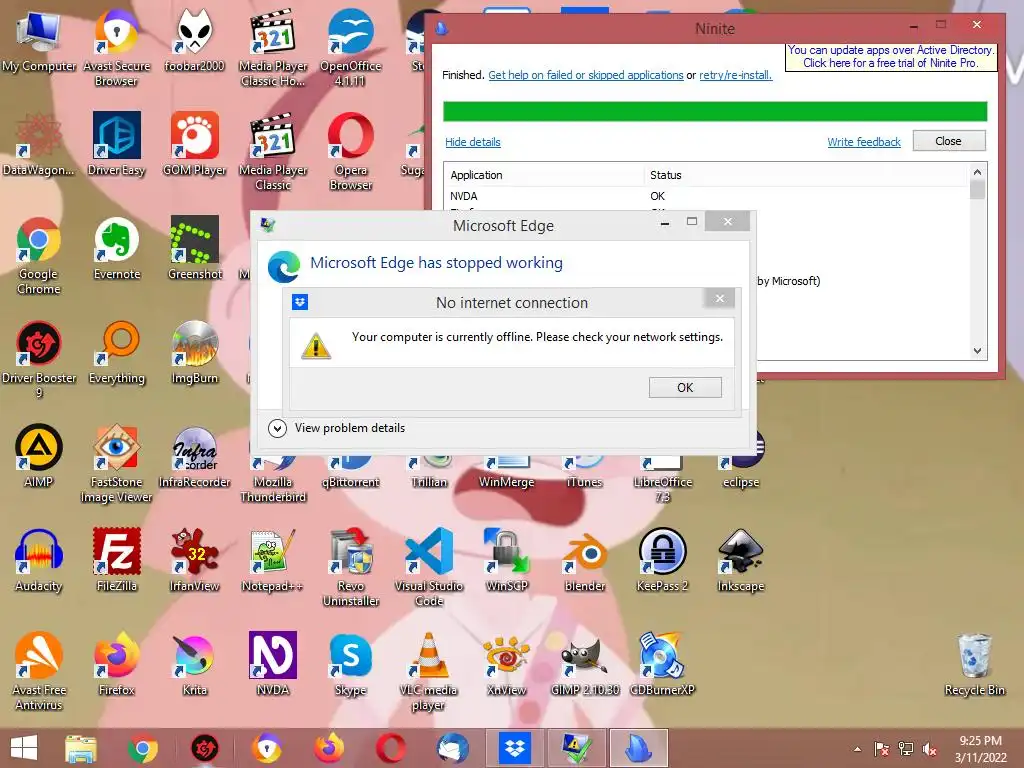Click the Status column header in Ninite
The image size is (1024, 768).
coord(807,175)
